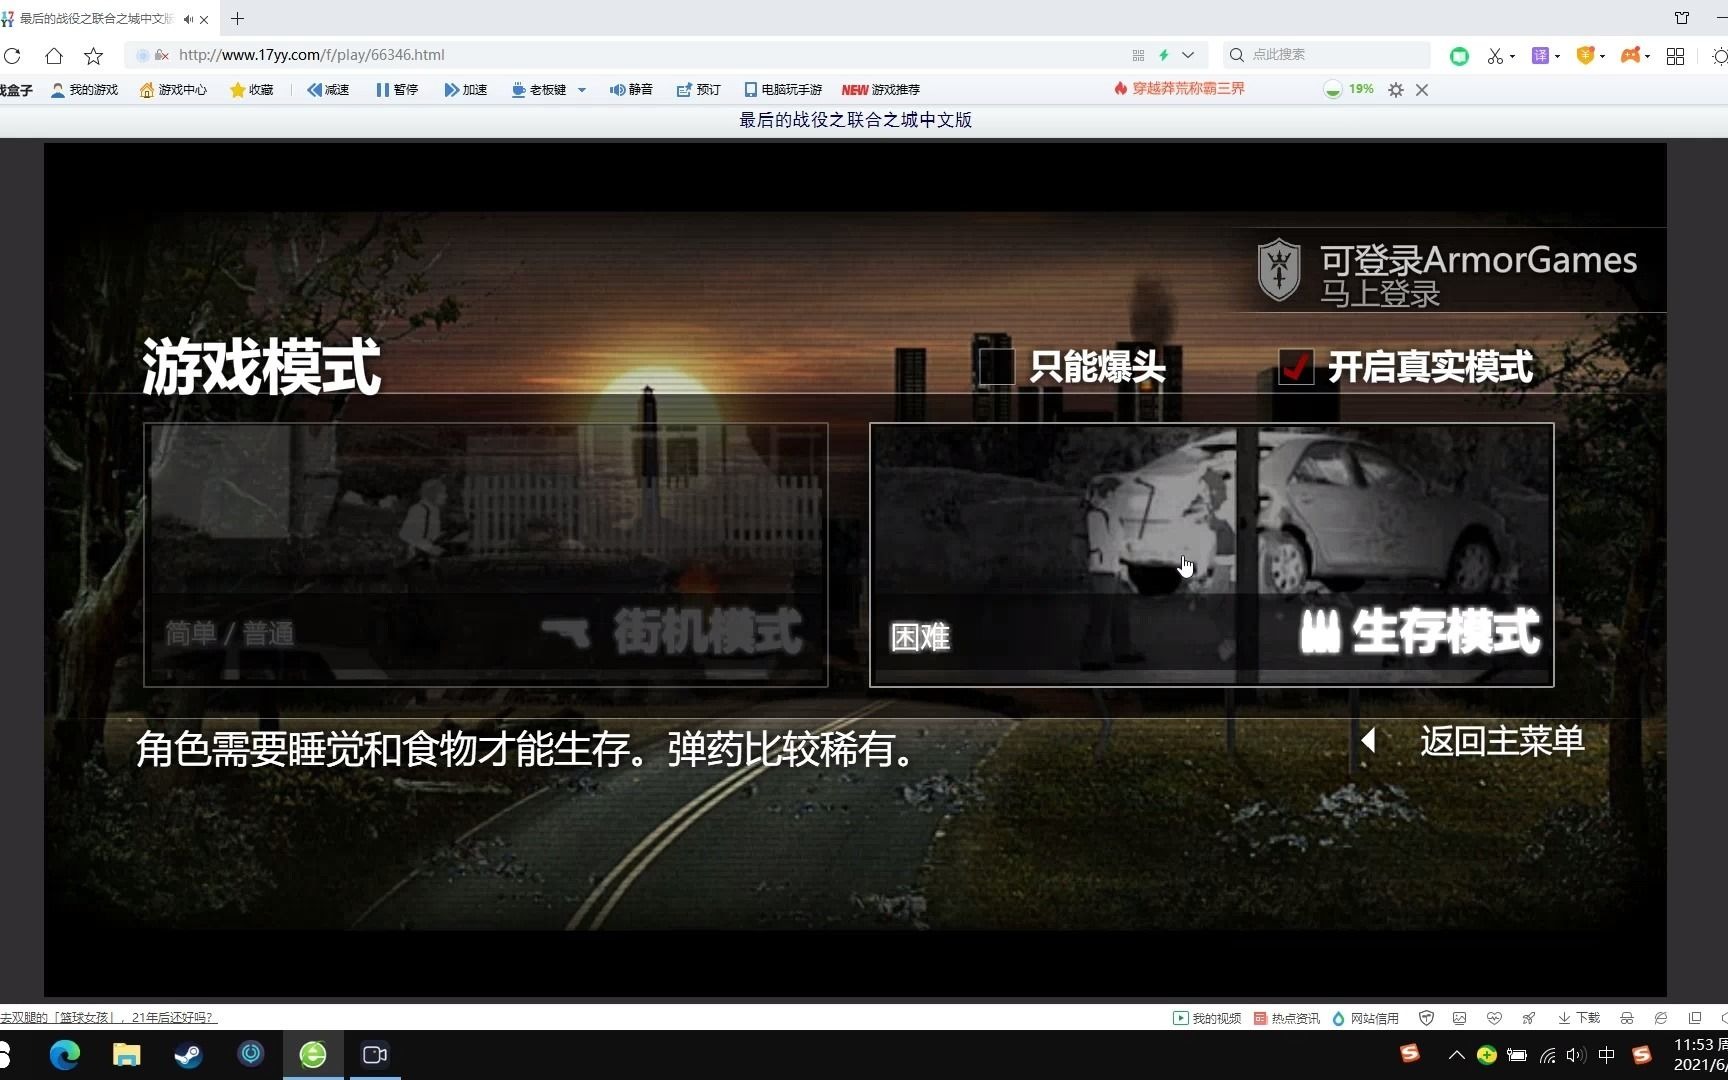
Task: Open the QR code icon in address bar
Action: point(1138,55)
